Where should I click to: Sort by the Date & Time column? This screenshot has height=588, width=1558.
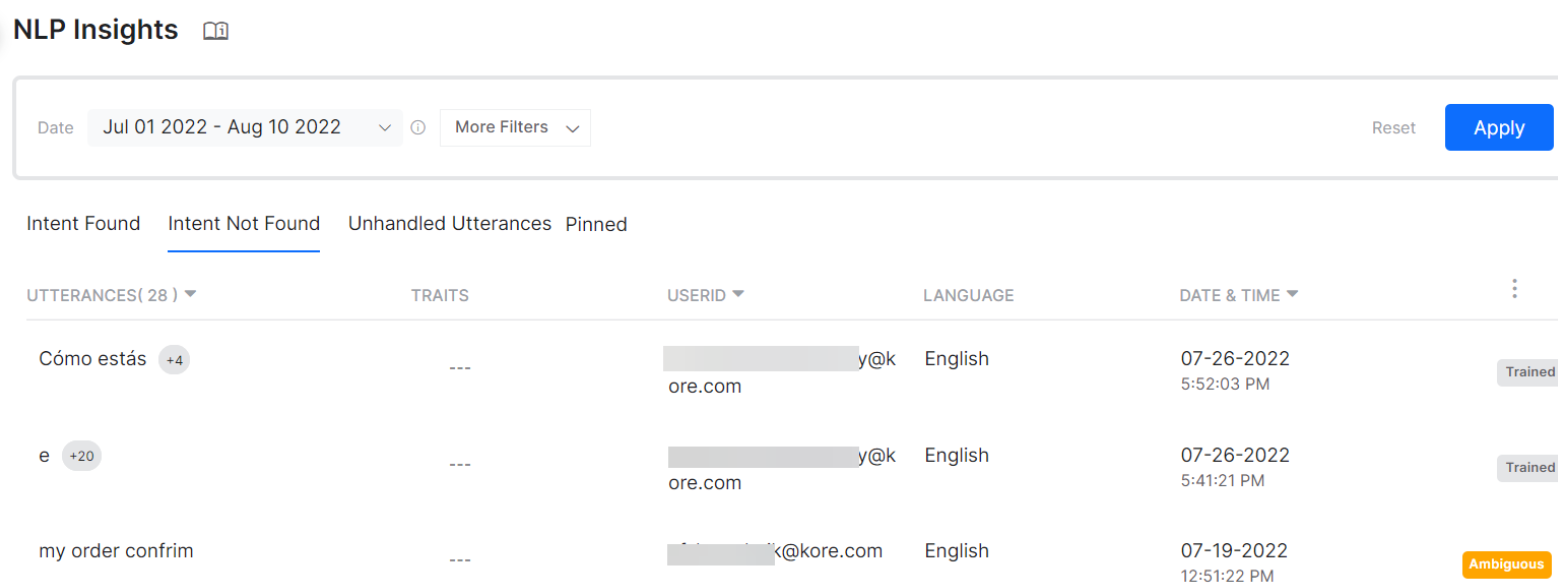point(1292,295)
